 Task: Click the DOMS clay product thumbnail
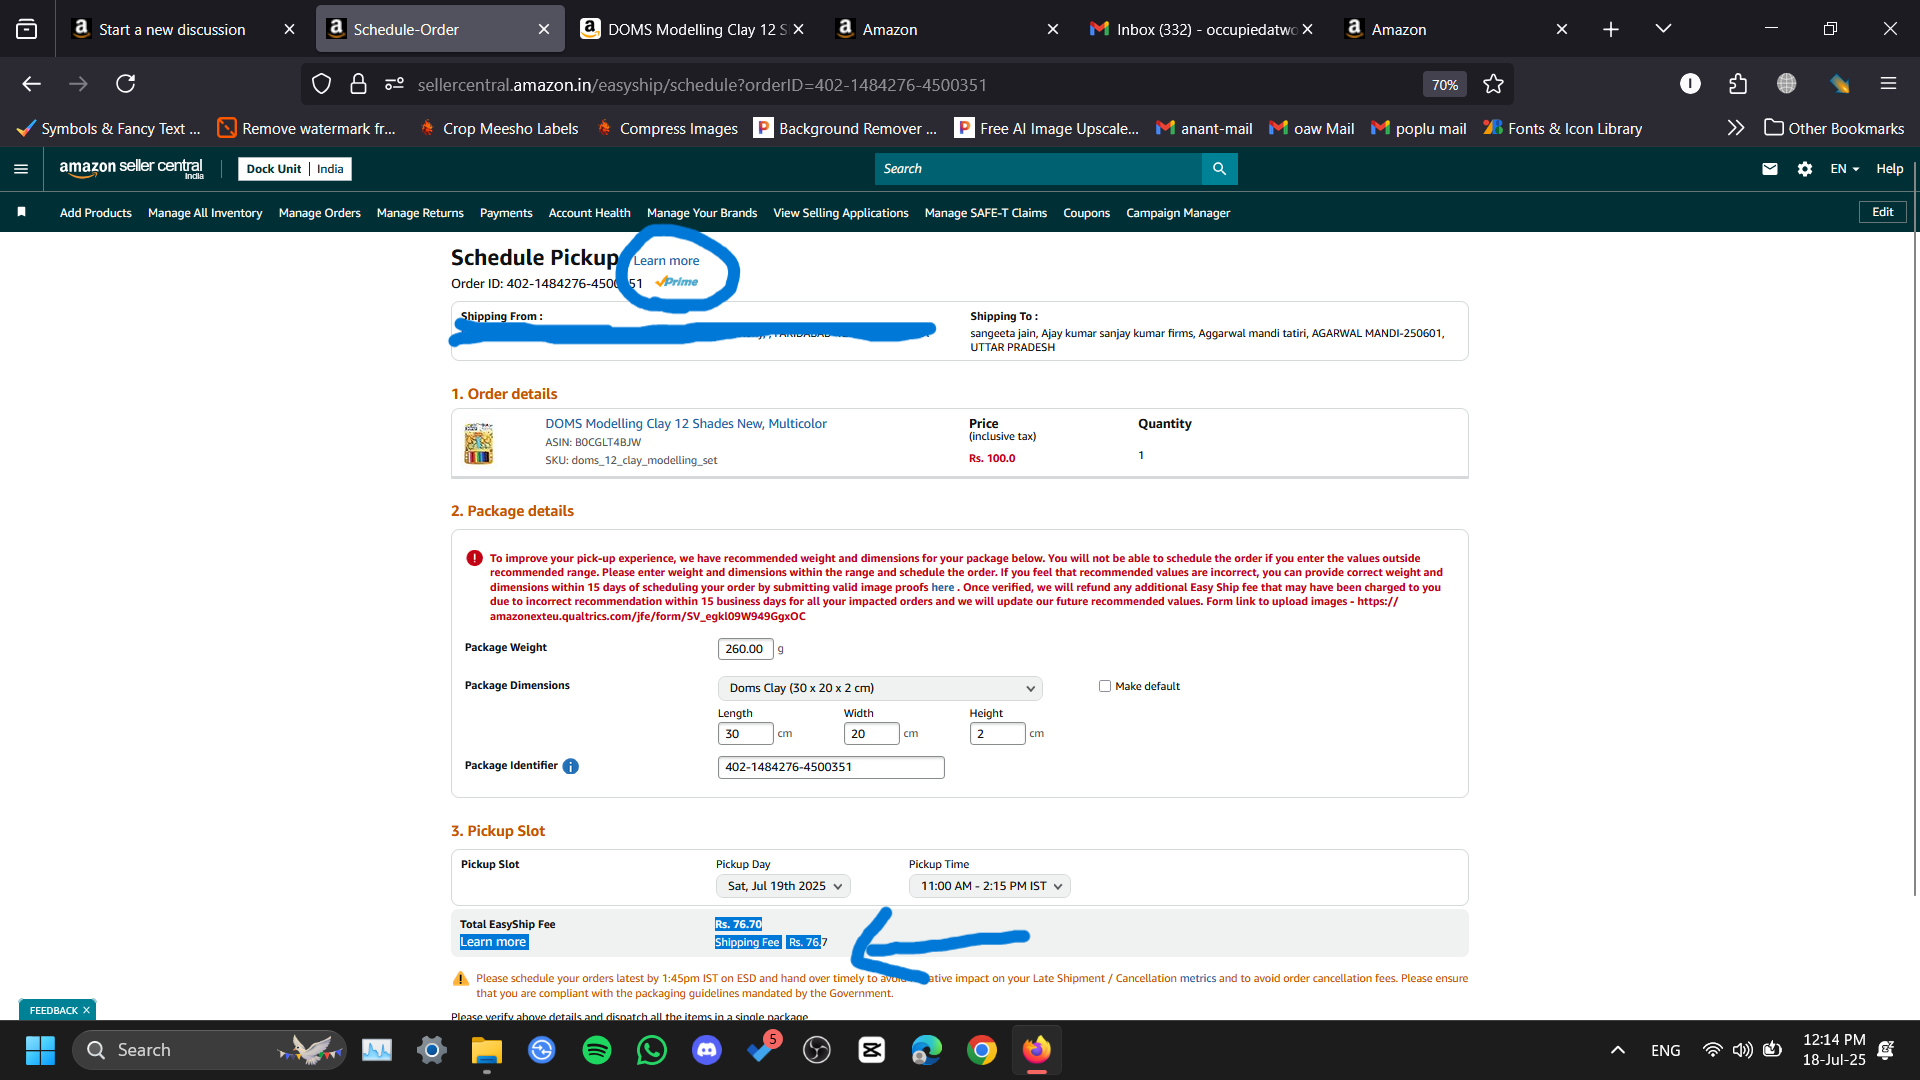[x=479, y=443]
